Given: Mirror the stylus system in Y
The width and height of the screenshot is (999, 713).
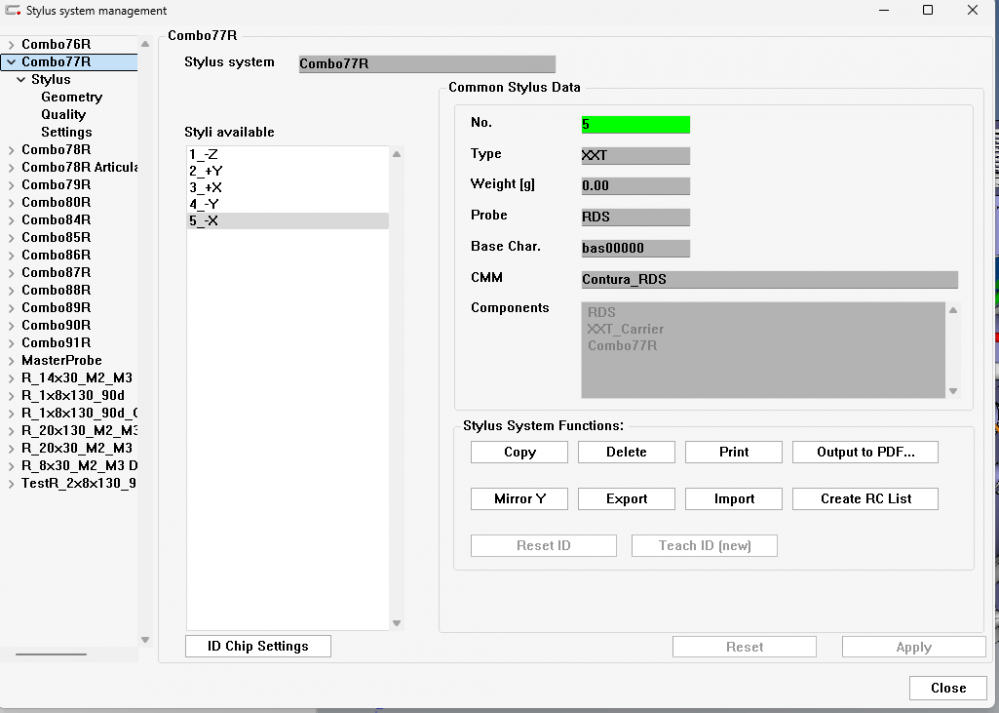Looking at the screenshot, I should [518, 498].
